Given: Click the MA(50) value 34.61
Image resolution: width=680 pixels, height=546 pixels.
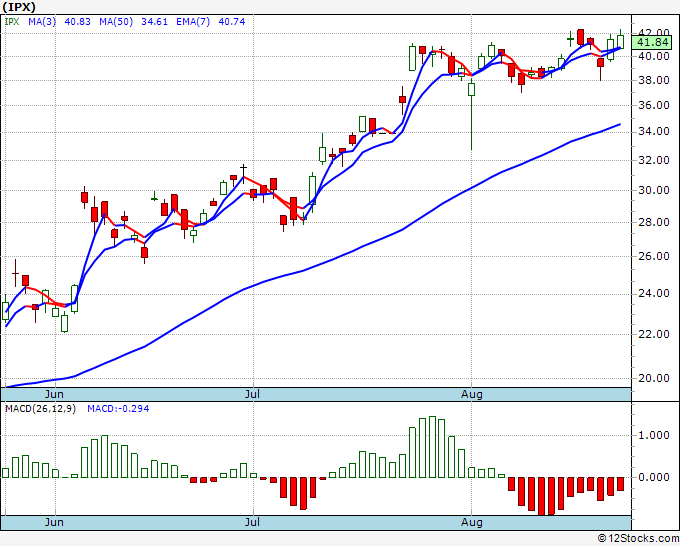Looking at the screenshot, I should tap(154, 22).
